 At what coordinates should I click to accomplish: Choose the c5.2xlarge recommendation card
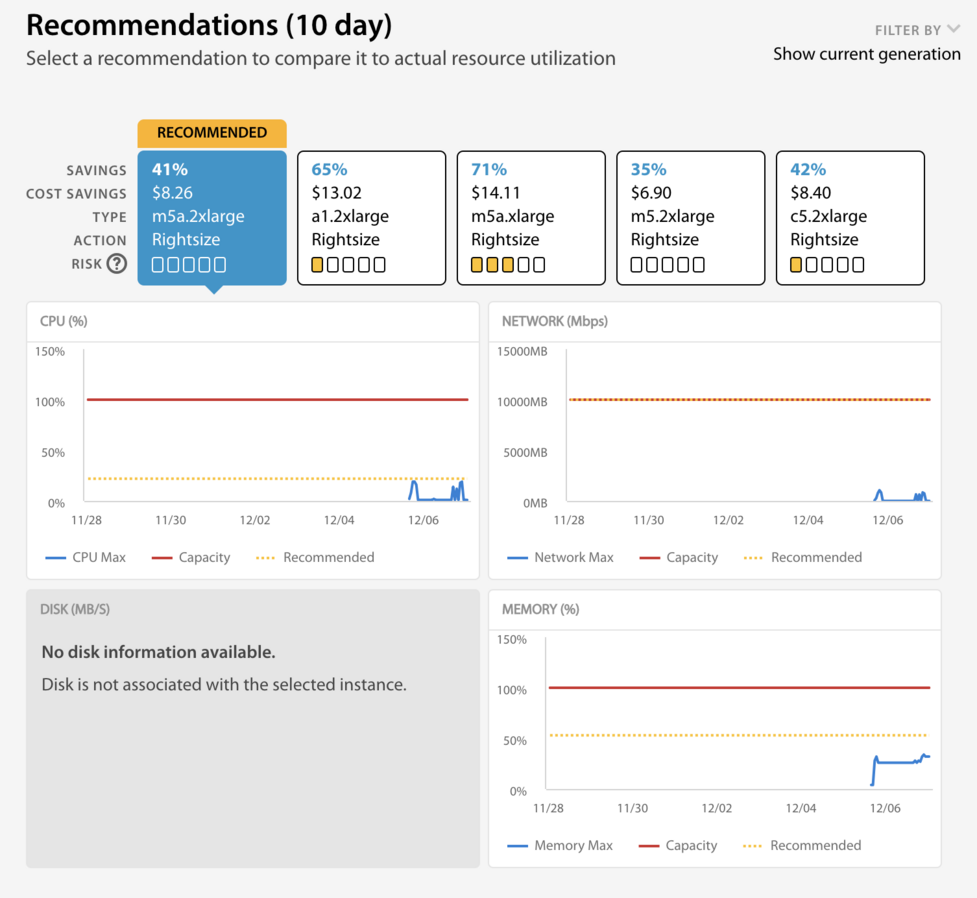click(x=850, y=217)
